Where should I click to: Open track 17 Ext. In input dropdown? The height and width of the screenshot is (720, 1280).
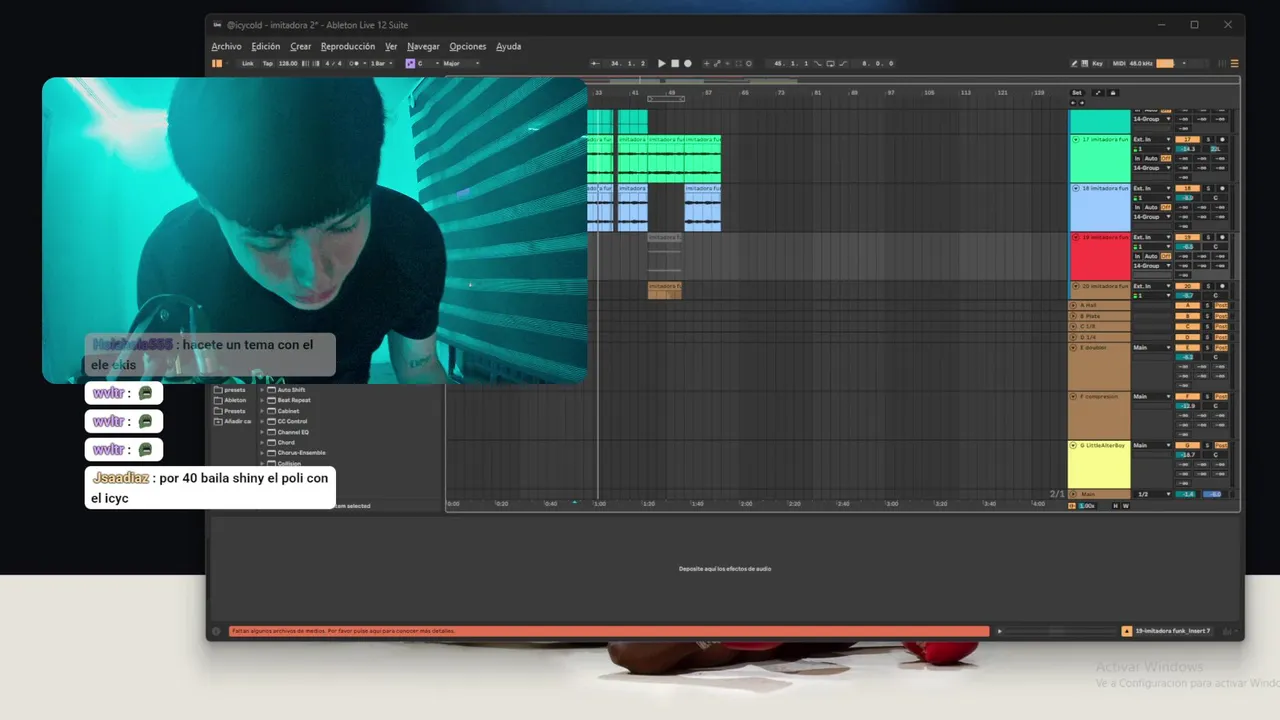pos(1151,139)
